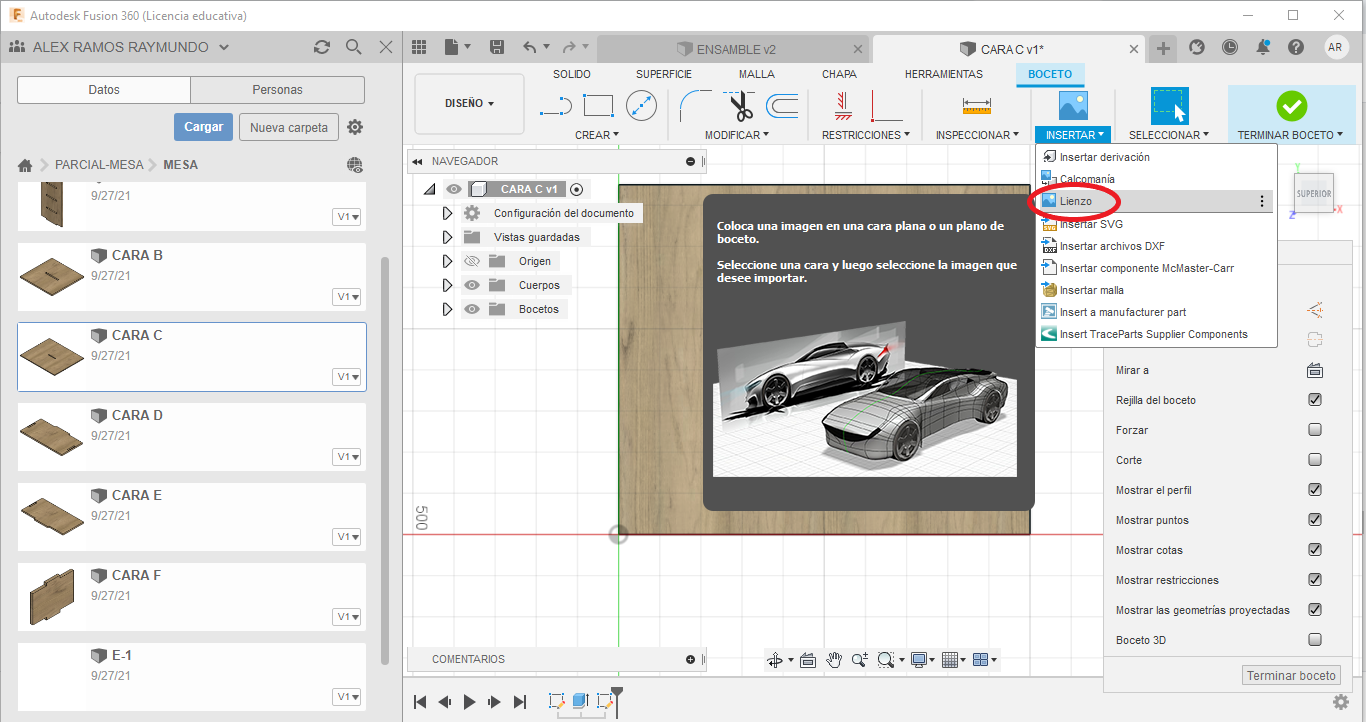Select the Trim scissors tool
Image resolution: width=1366 pixels, height=722 pixels.
741,106
